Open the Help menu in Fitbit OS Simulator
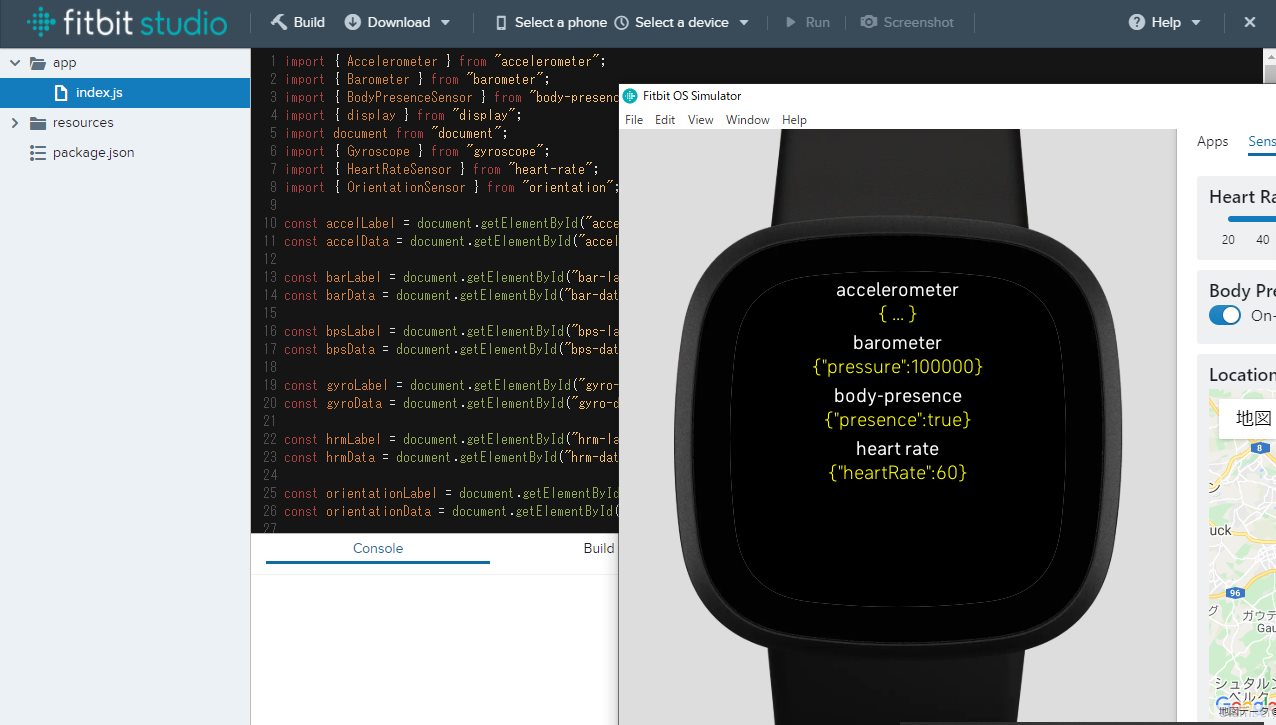 coord(794,120)
